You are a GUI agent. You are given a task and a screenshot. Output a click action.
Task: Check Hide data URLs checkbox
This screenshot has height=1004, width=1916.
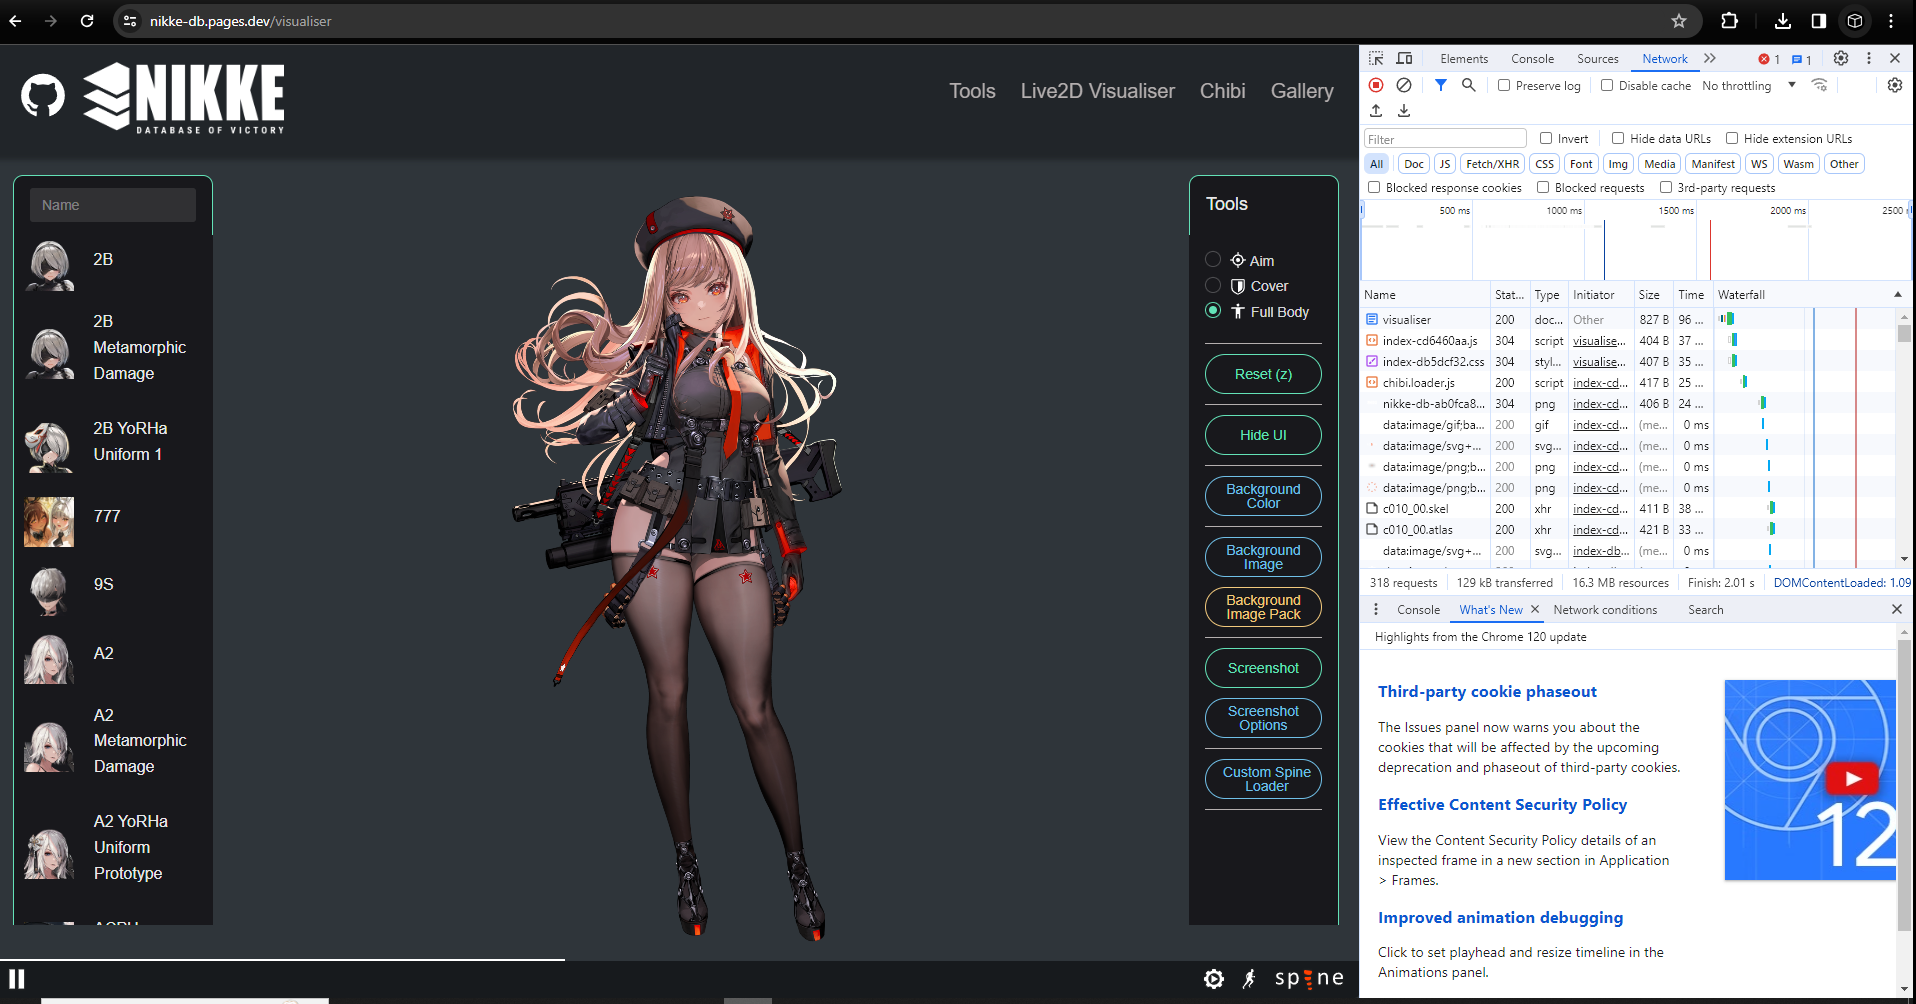pyautogui.click(x=1618, y=138)
